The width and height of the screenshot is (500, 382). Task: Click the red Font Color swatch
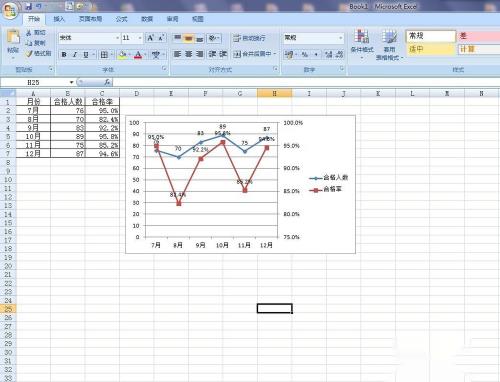(x=138, y=55)
